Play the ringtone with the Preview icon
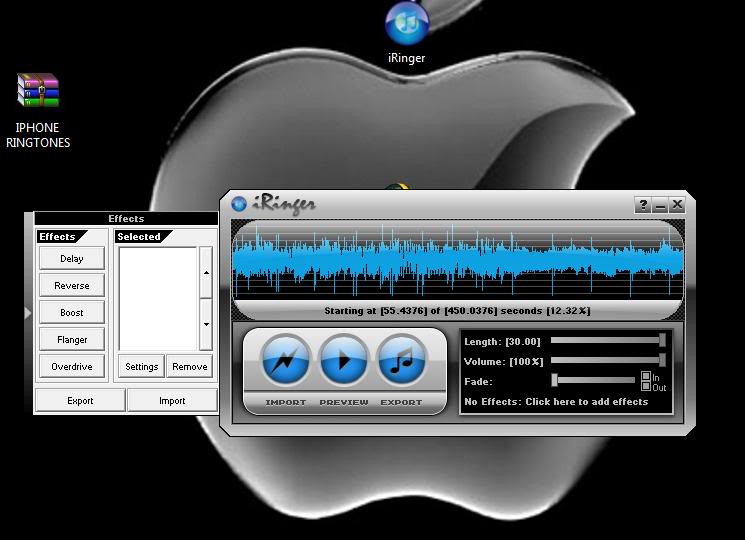 (344, 360)
